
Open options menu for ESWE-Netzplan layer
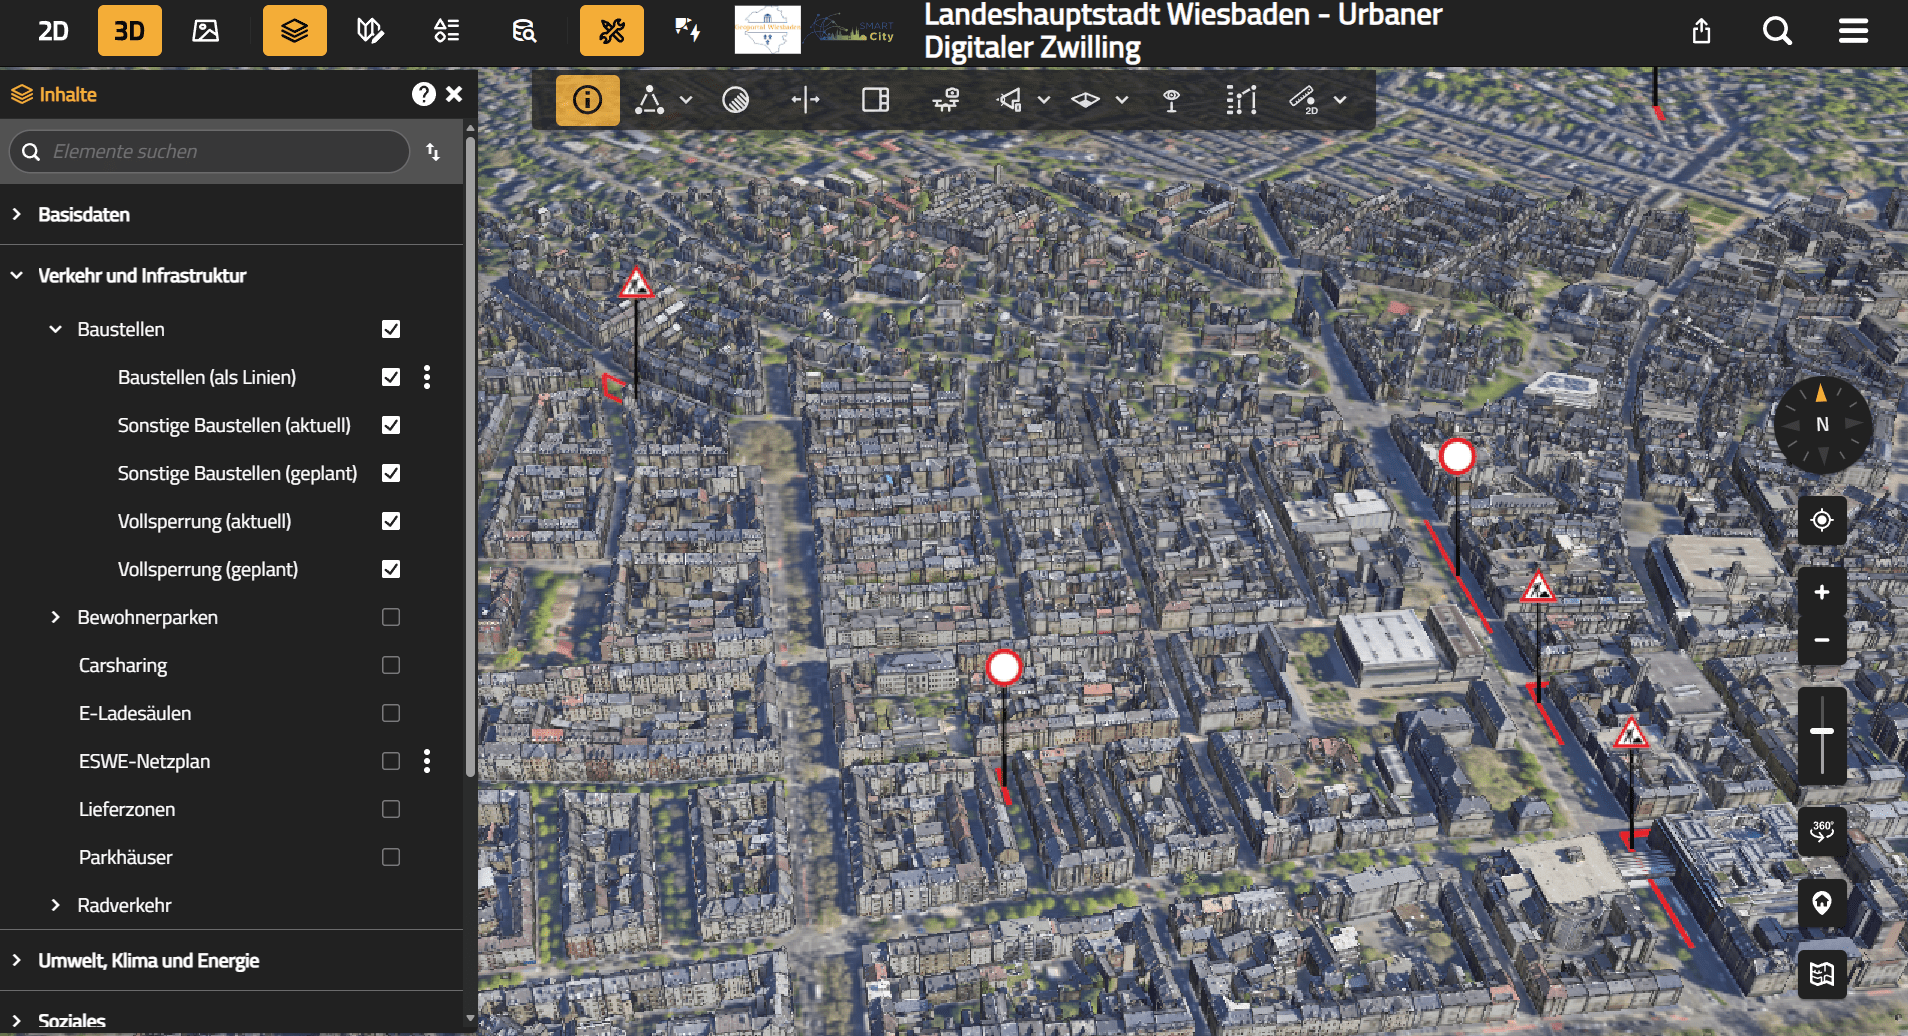pyautogui.click(x=427, y=761)
